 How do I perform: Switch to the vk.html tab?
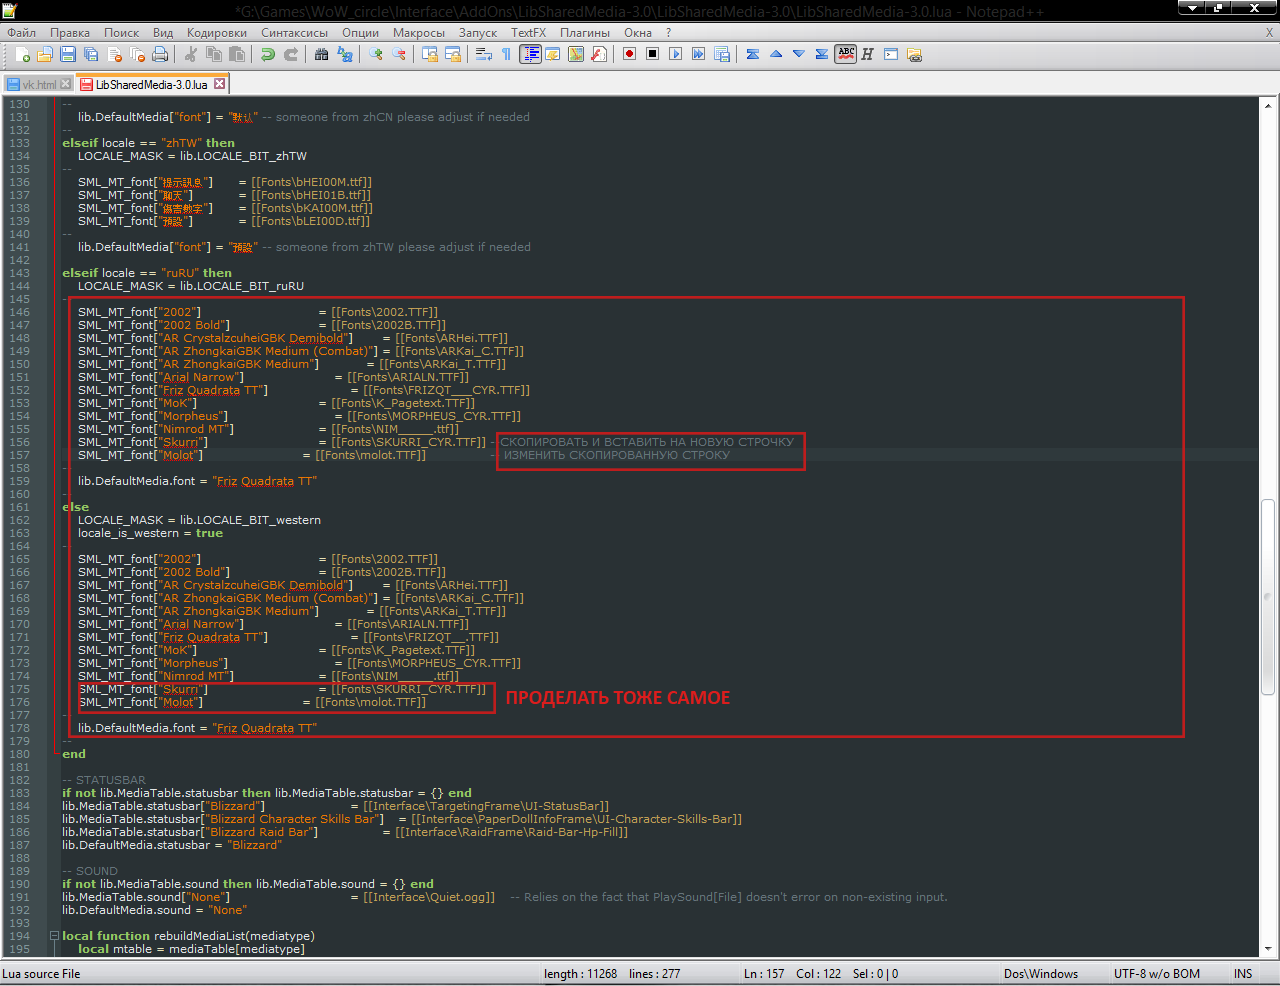click(x=38, y=85)
